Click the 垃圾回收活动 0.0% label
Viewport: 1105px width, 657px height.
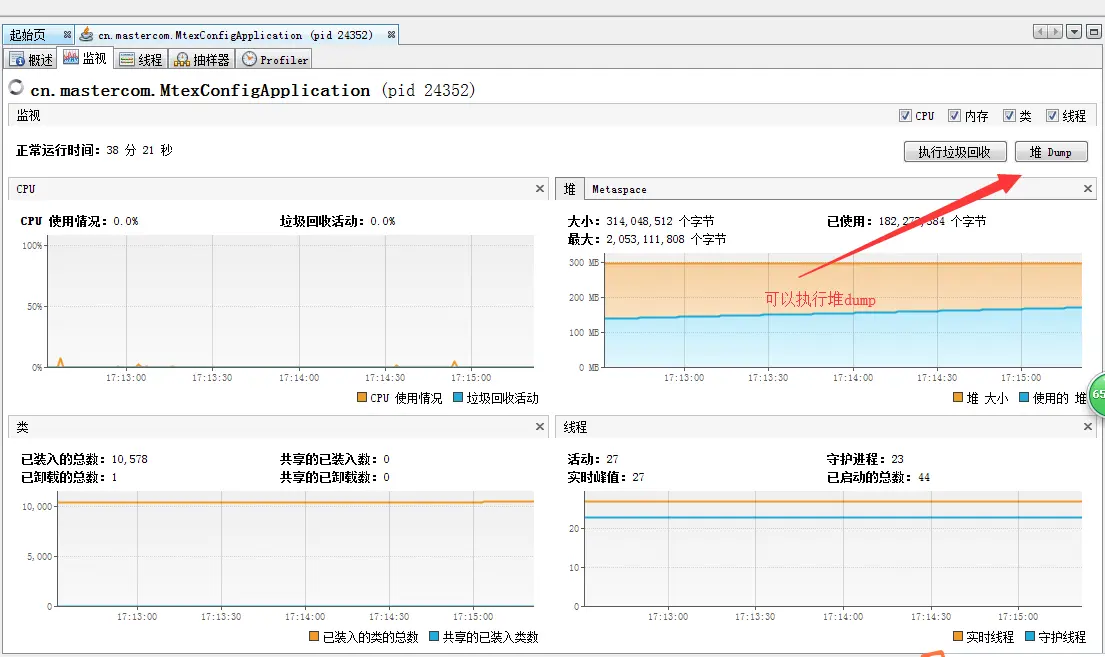pyautogui.click(x=338, y=221)
